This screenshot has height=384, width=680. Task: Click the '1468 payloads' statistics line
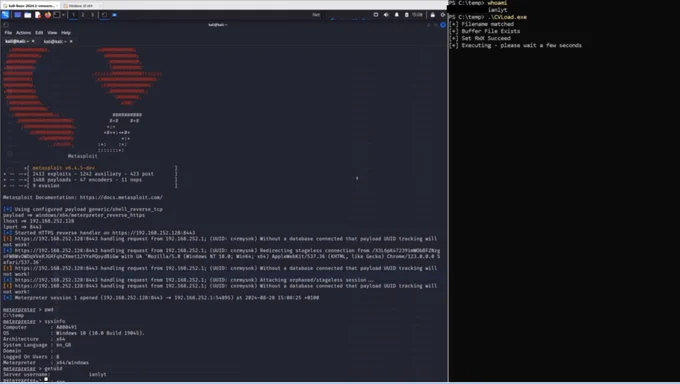[x=87, y=180]
